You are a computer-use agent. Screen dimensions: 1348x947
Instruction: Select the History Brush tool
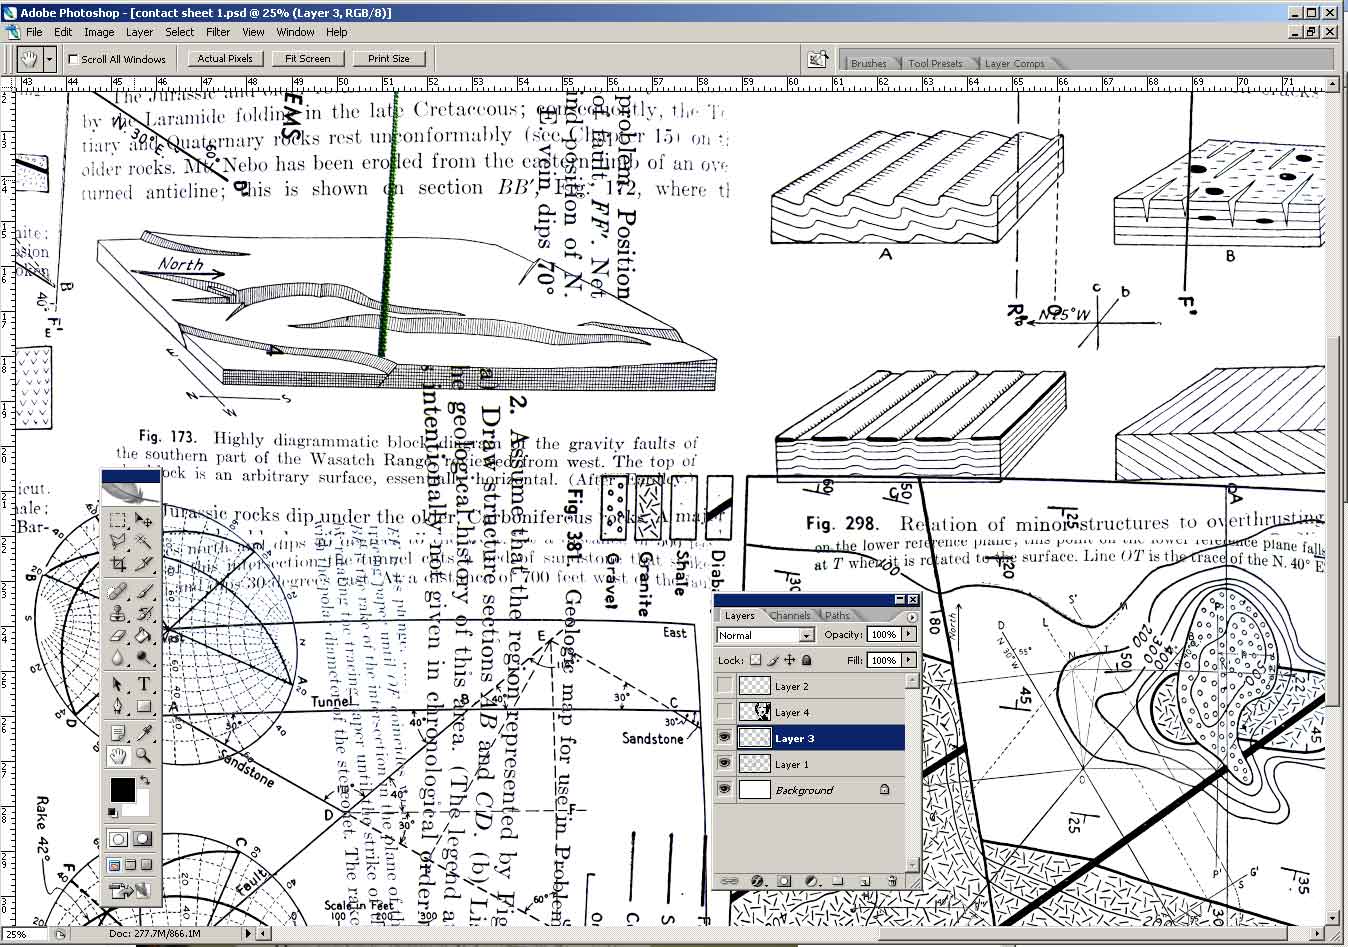coord(144,613)
